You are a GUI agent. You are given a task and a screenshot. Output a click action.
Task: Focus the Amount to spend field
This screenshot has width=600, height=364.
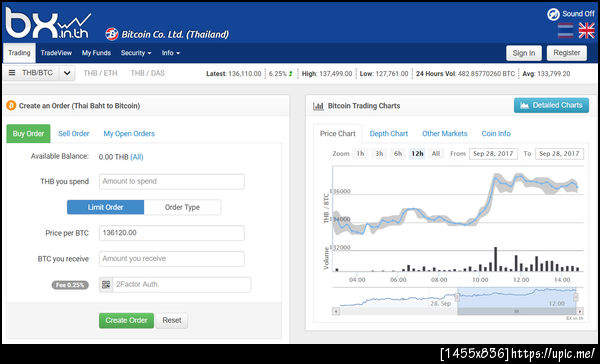coord(171,181)
